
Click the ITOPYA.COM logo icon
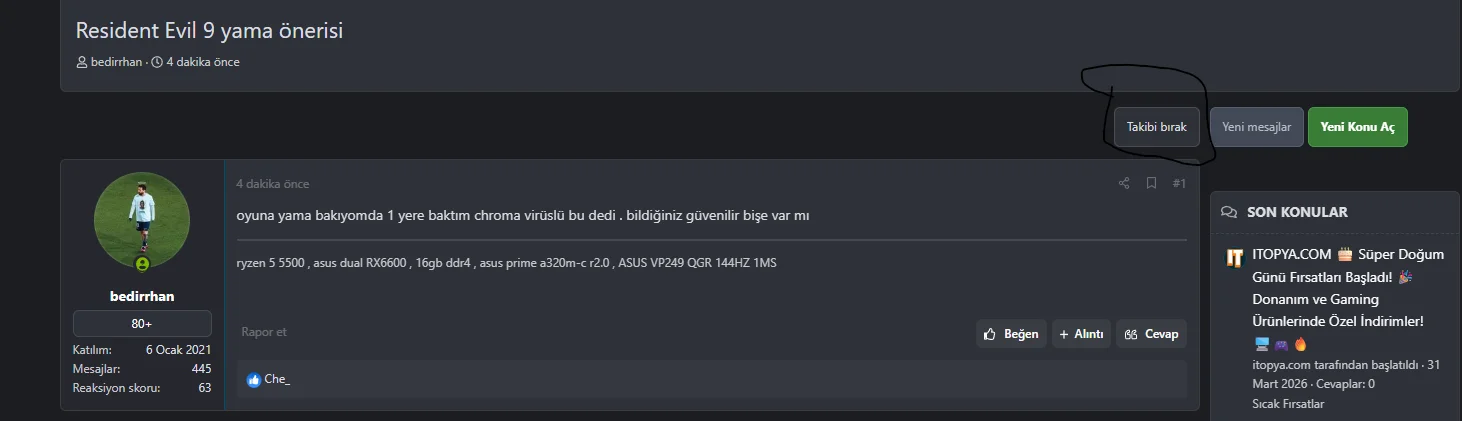coord(1234,258)
